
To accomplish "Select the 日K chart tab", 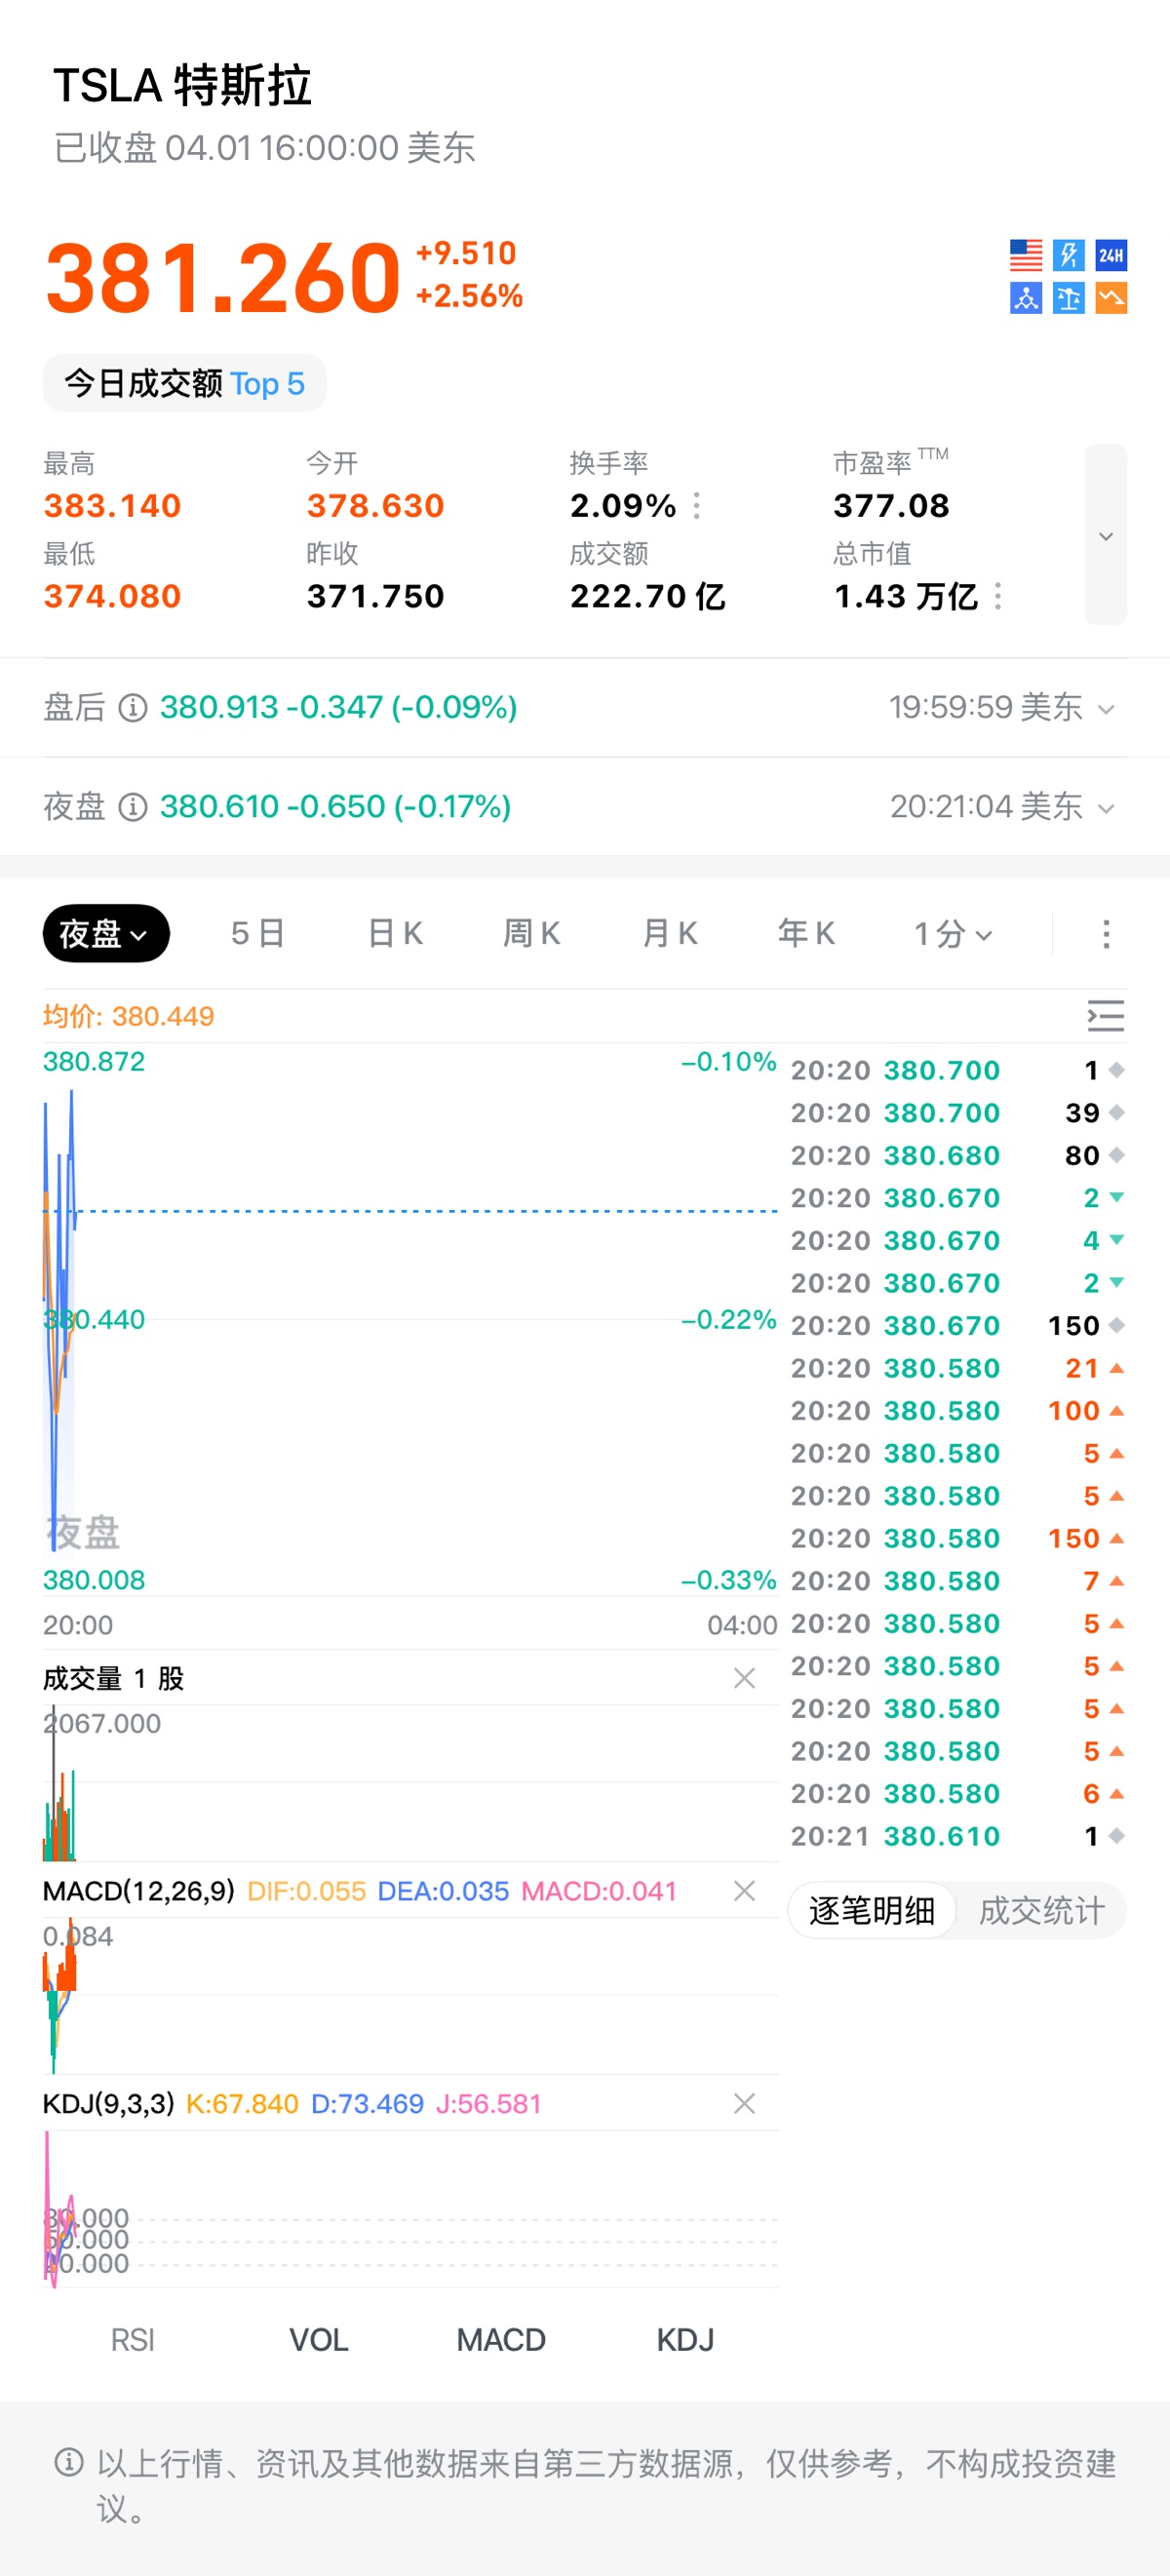I will [395, 934].
